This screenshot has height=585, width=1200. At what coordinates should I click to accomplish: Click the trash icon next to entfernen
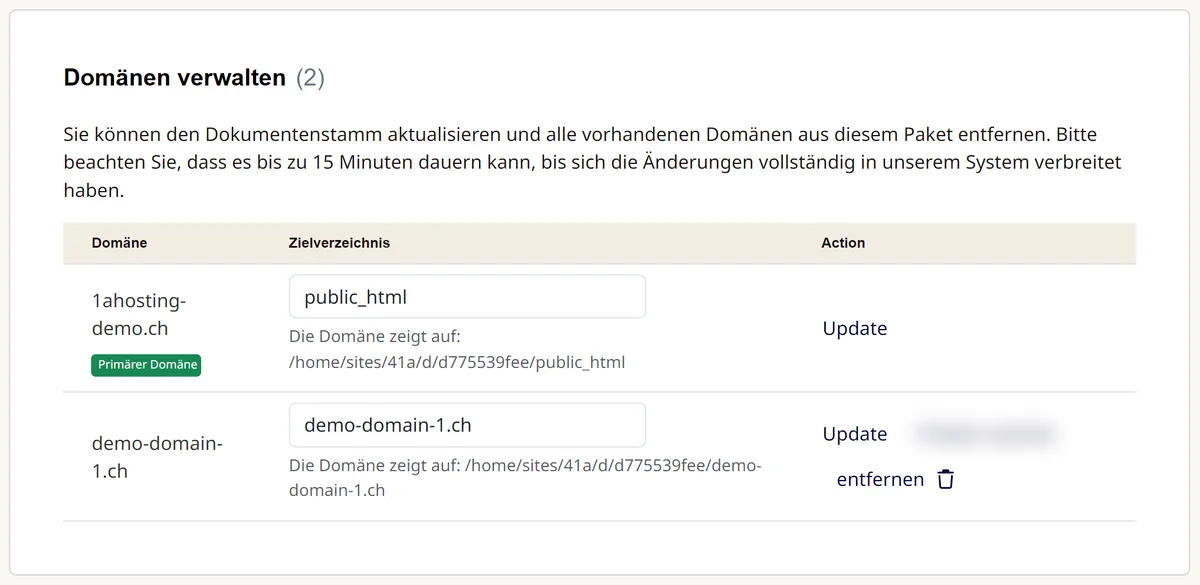click(946, 480)
